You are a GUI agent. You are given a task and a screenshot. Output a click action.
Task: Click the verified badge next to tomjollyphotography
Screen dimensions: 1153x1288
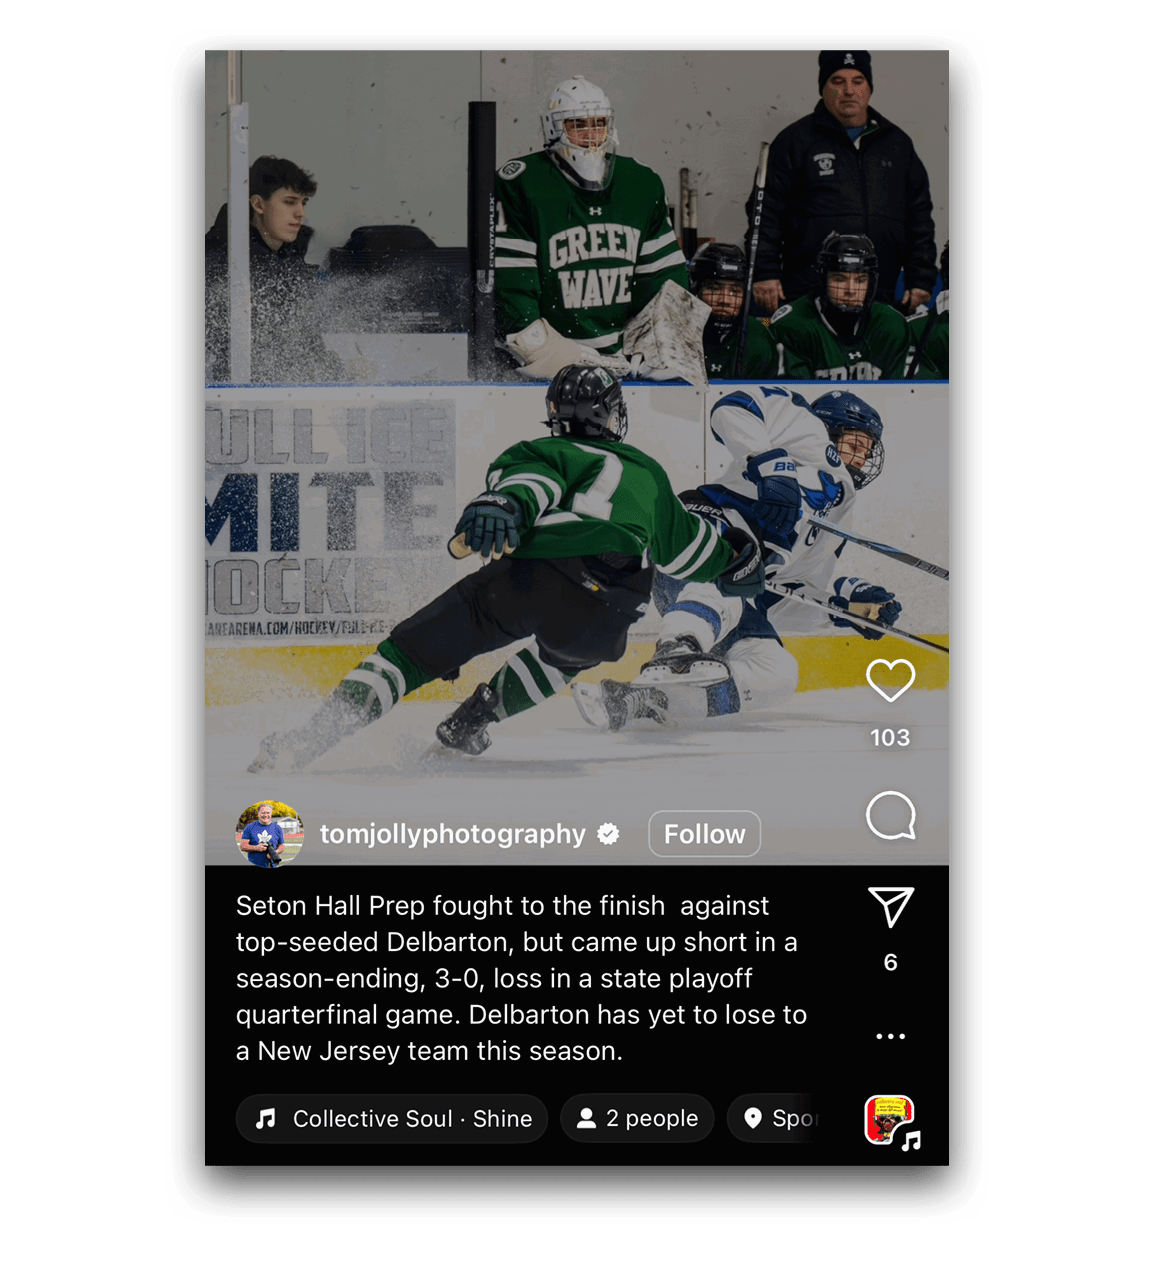point(608,834)
